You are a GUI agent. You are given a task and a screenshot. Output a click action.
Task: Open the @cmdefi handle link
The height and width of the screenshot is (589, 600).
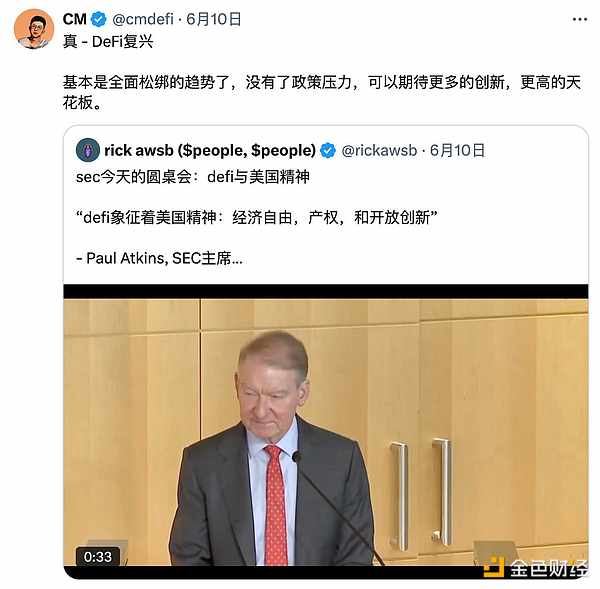(x=143, y=19)
